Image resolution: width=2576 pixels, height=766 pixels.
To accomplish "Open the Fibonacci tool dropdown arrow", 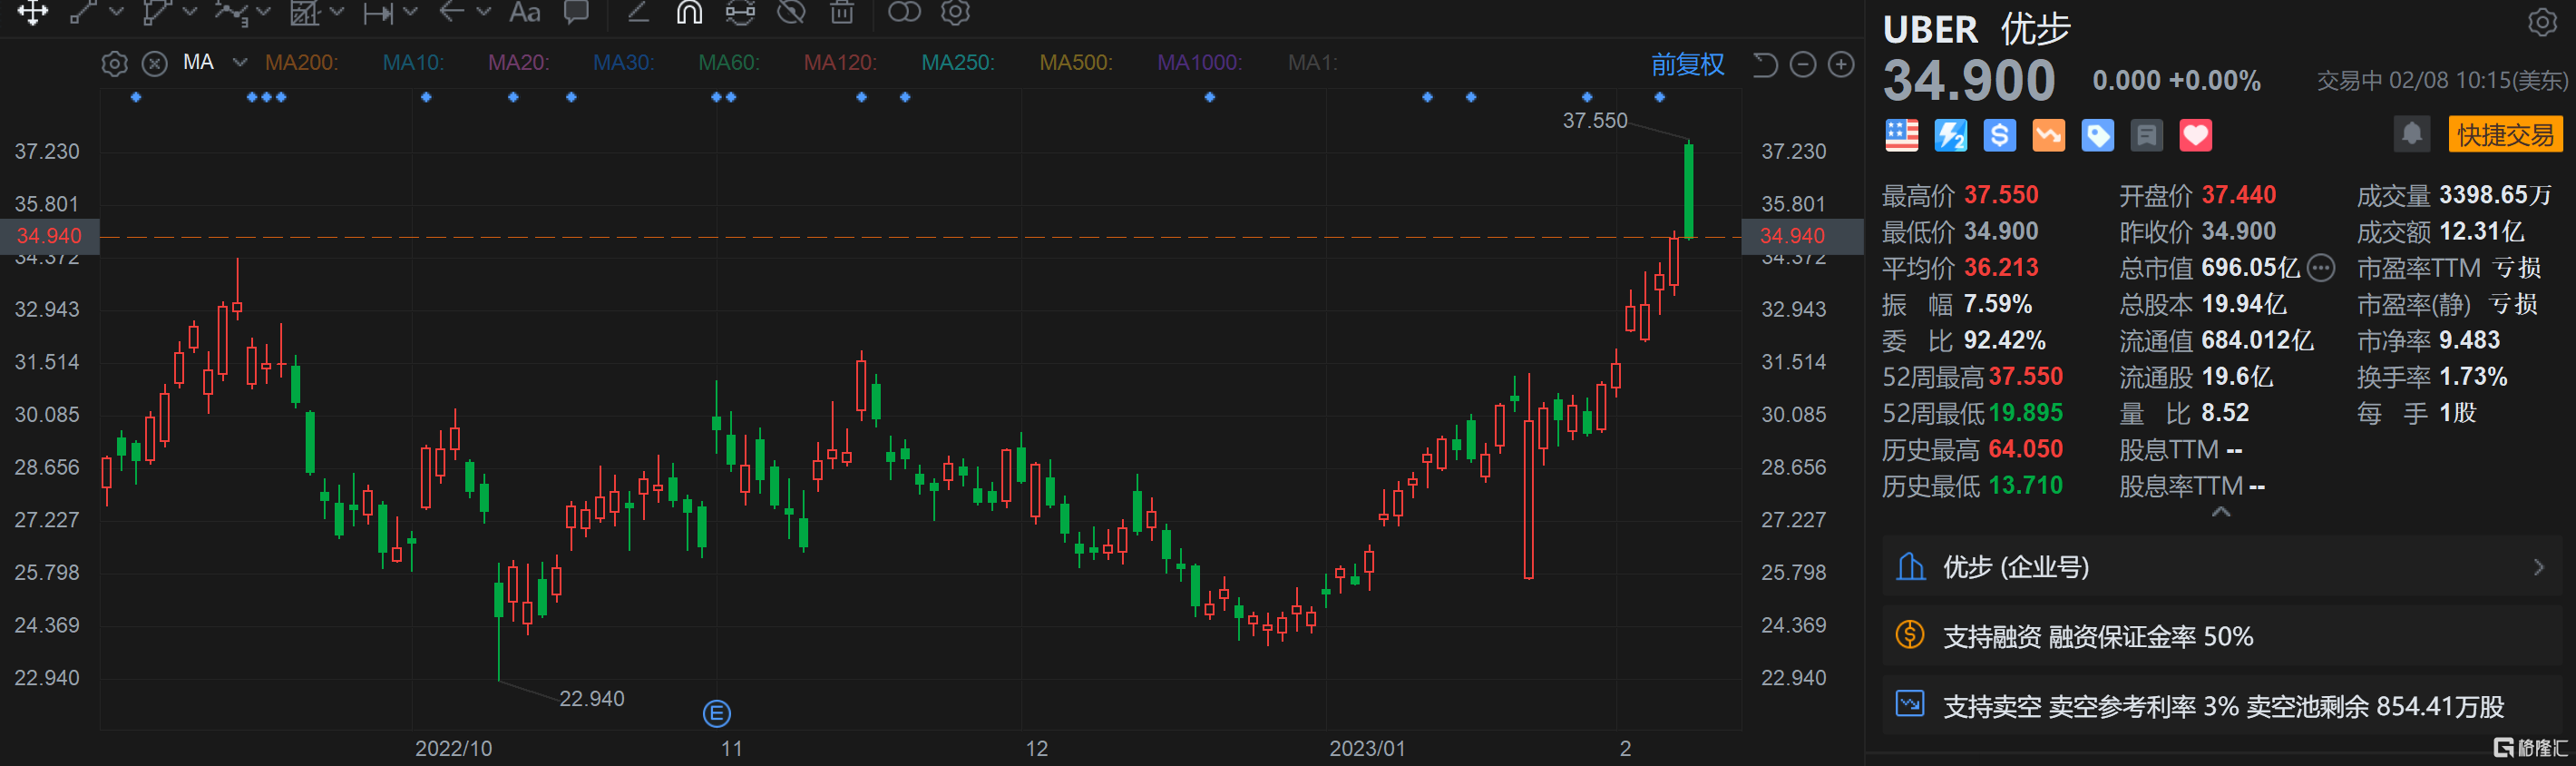I will pos(337,12).
